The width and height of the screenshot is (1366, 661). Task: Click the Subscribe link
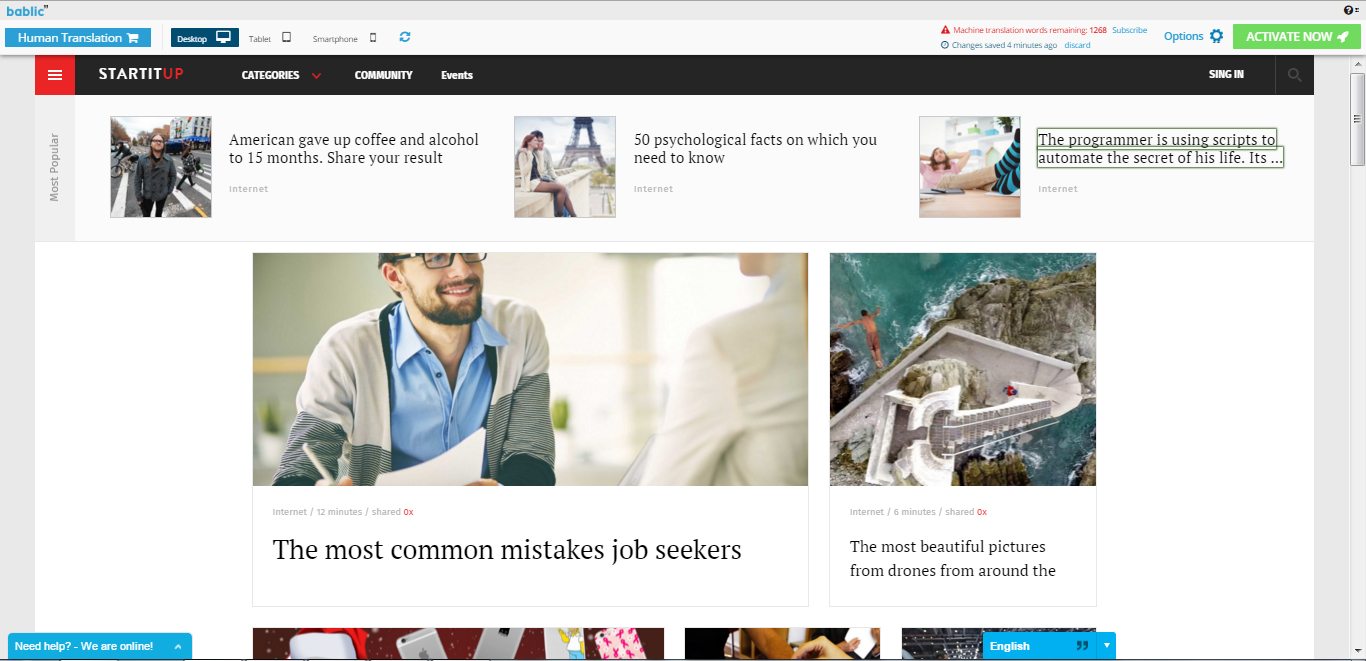[x=1130, y=30]
